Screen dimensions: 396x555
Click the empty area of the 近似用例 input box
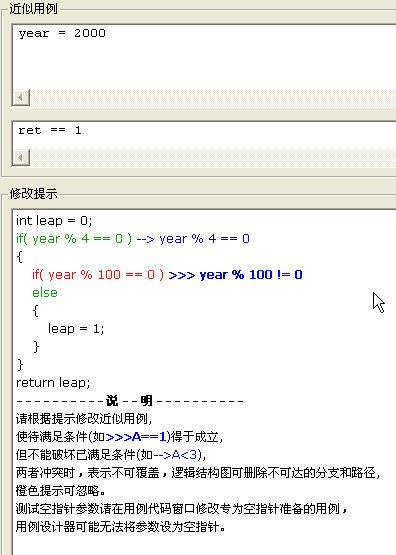212,65
